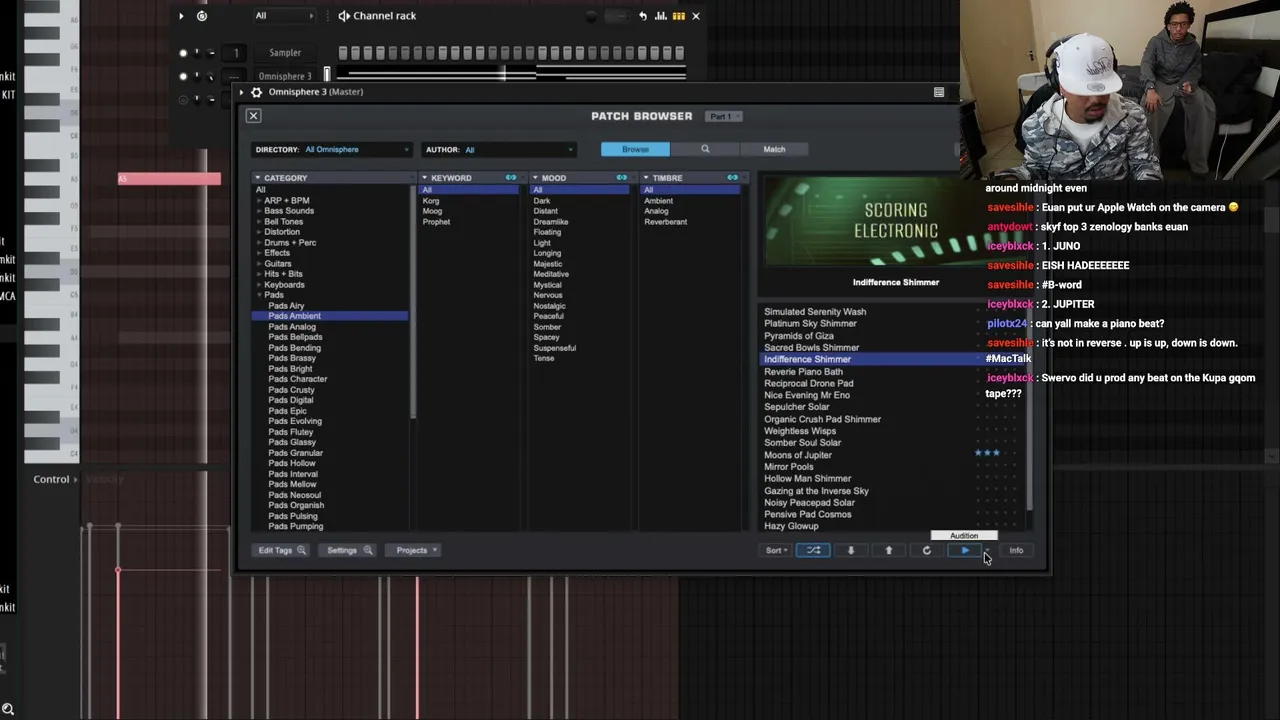This screenshot has height=720, width=1280.
Task: Expand the ARP + BPM category
Action: click(x=260, y=201)
